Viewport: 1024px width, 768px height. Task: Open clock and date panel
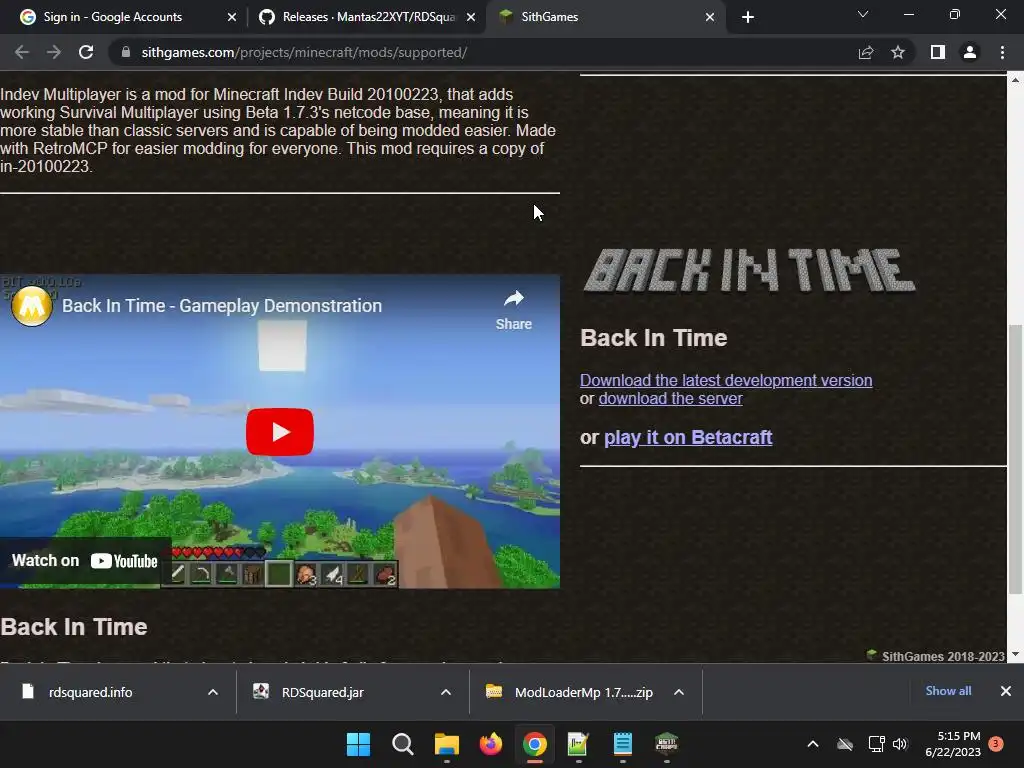pyautogui.click(x=953, y=744)
